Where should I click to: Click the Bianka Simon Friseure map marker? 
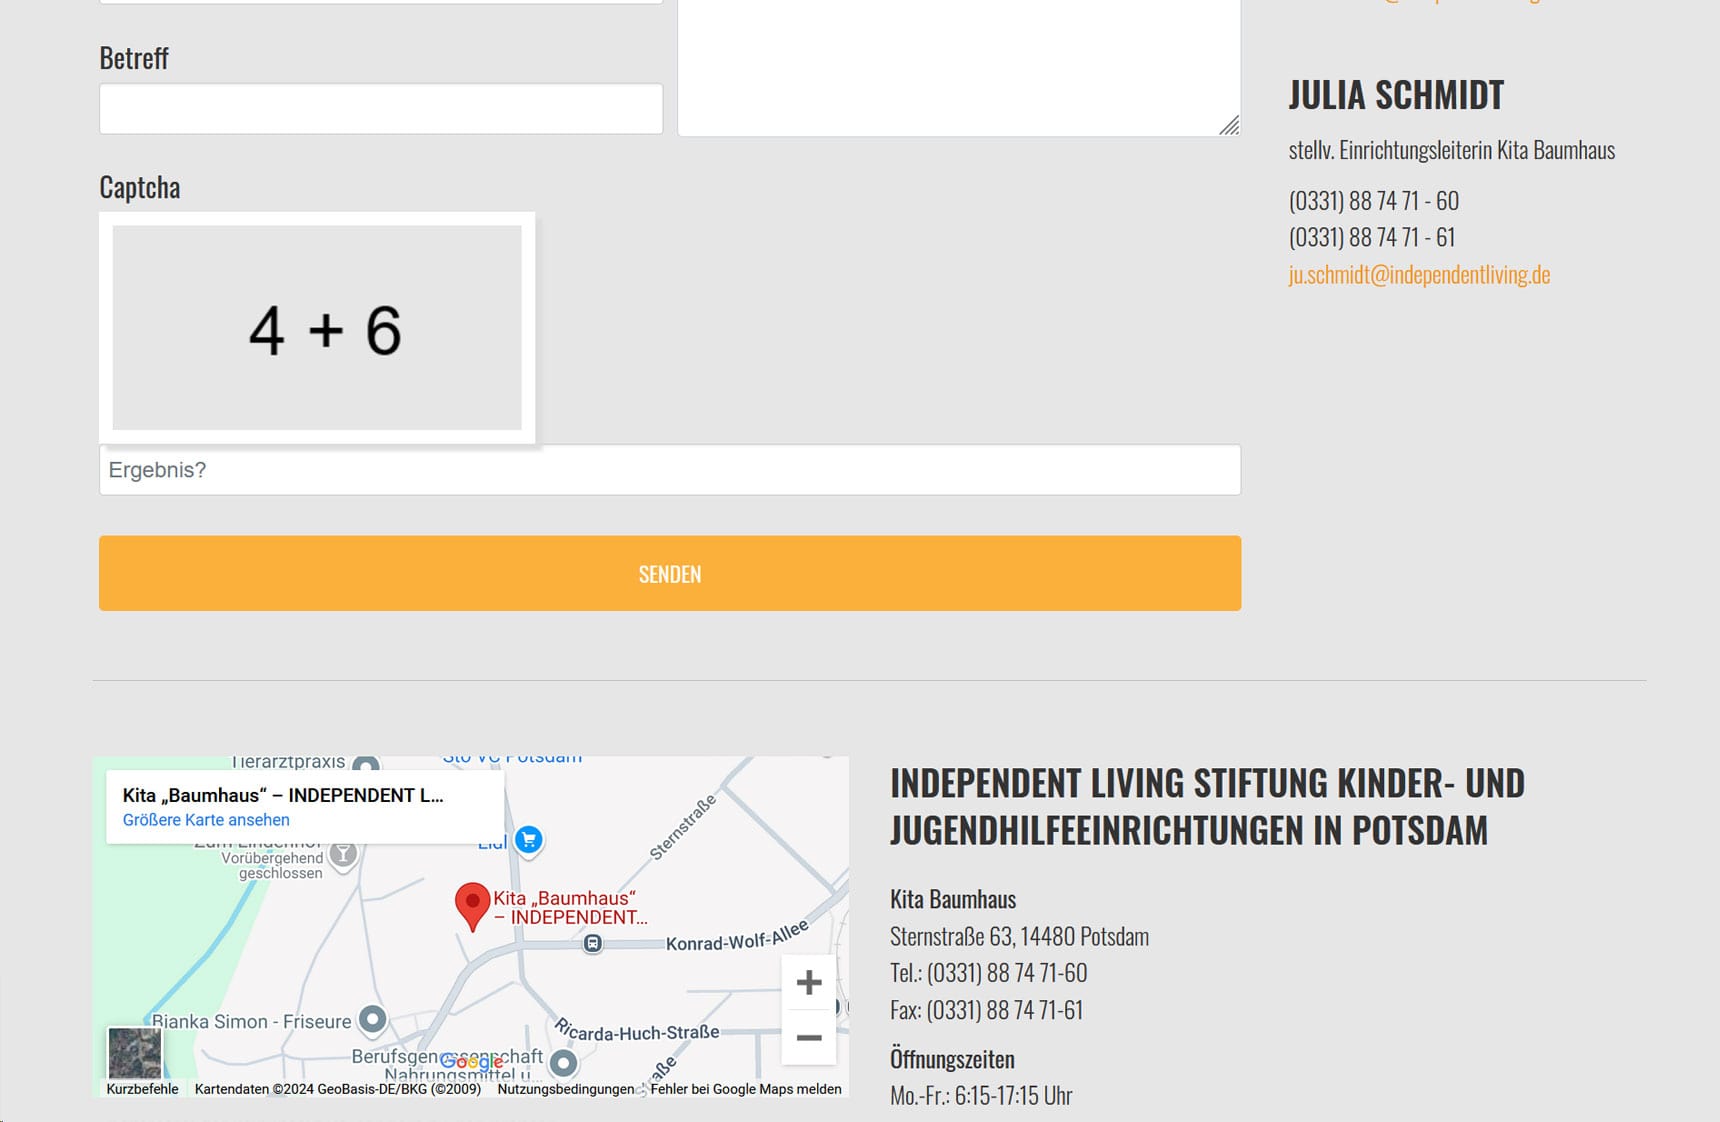tap(373, 1019)
